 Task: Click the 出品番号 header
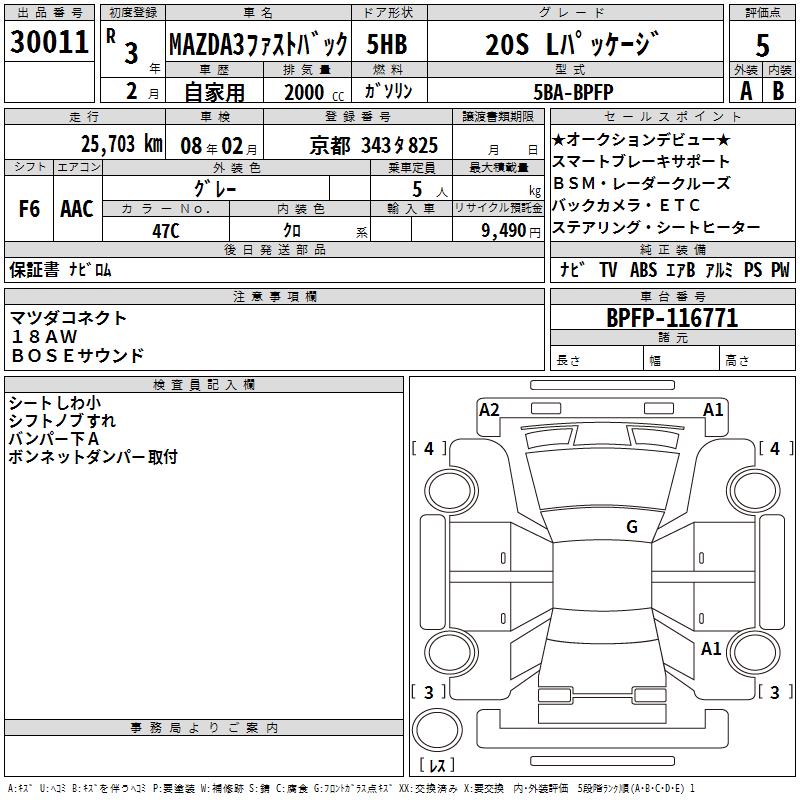pyautogui.click(x=49, y=13)
